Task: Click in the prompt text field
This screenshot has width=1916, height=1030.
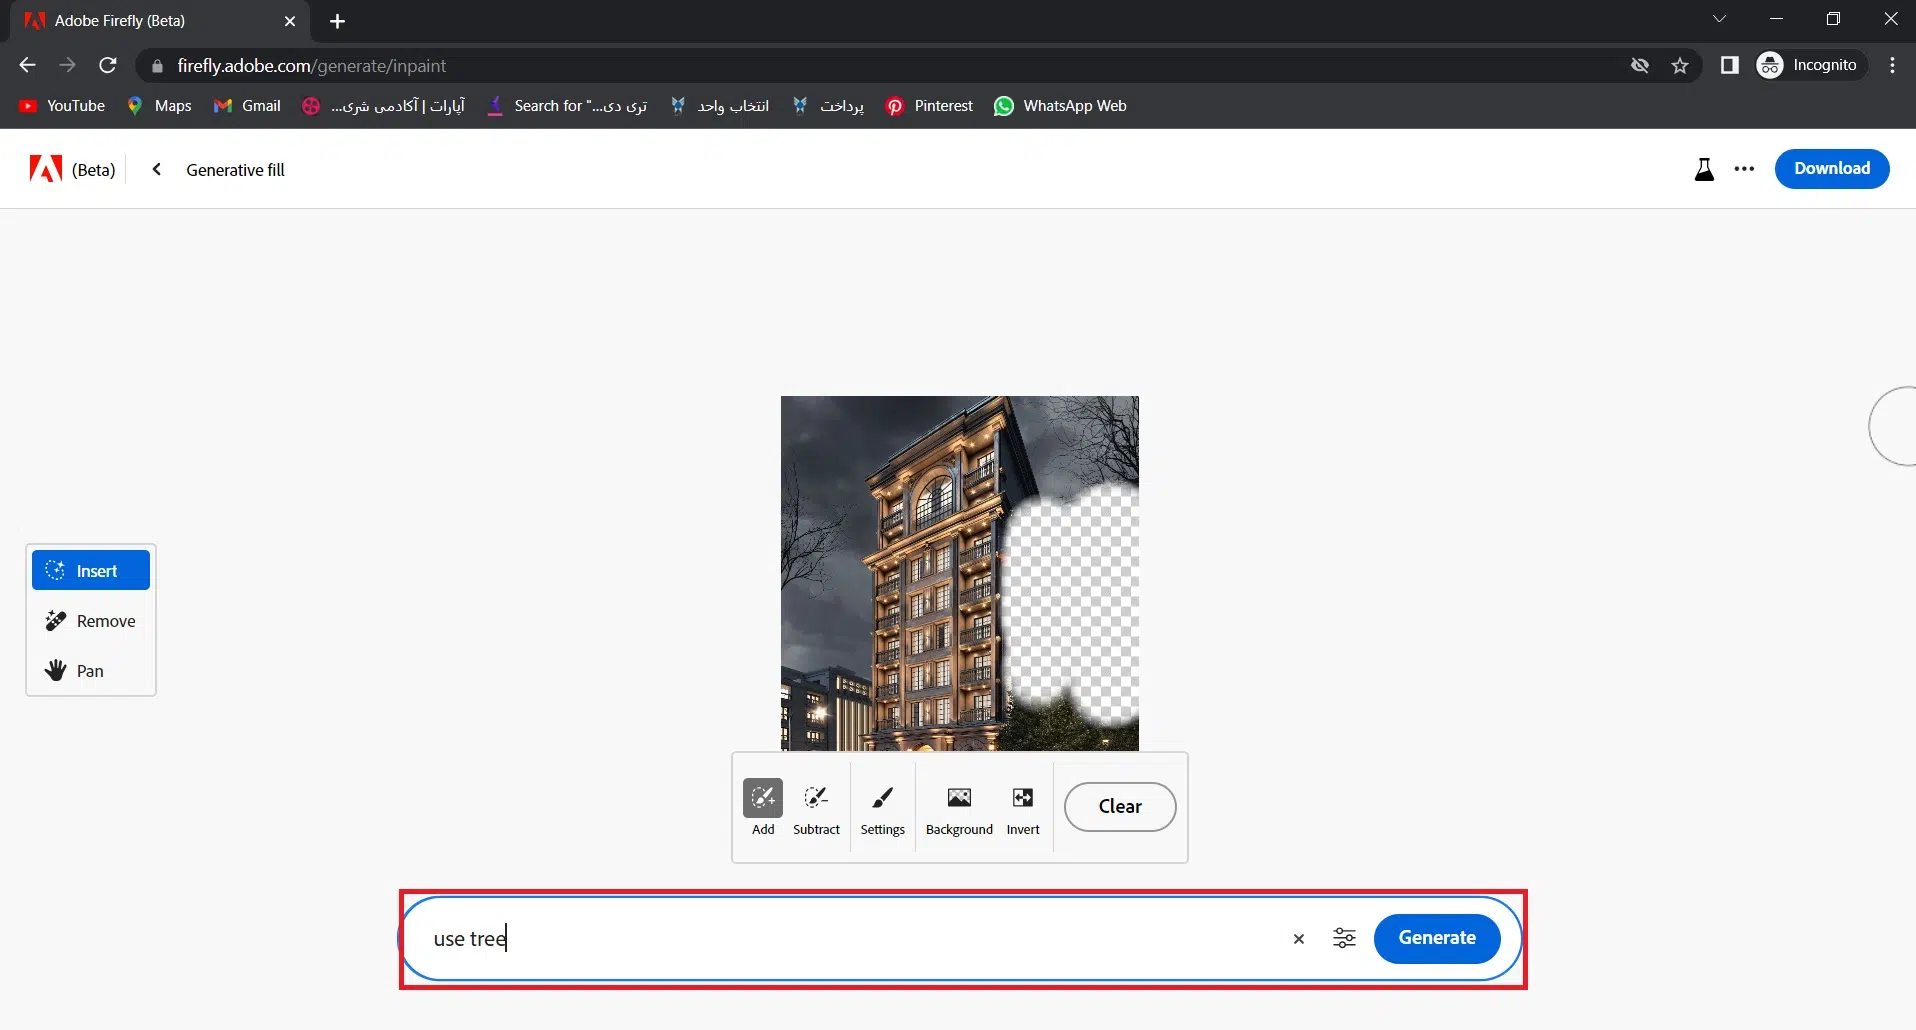Action: [850, 938]
